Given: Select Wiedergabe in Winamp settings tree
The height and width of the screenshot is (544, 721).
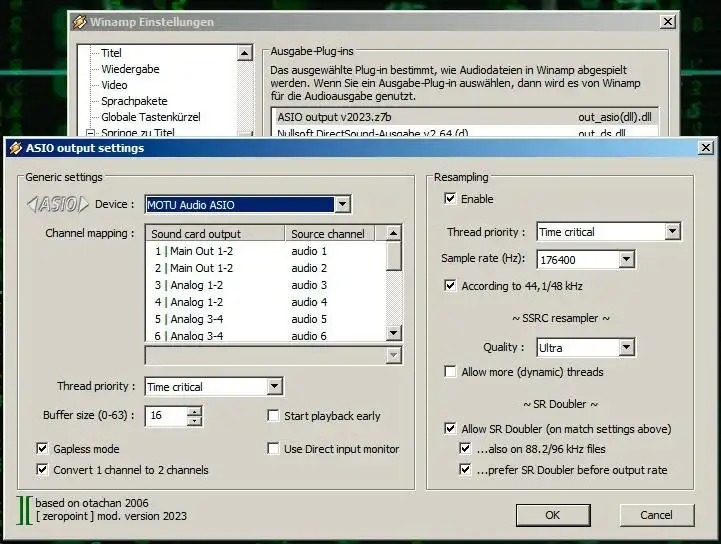Looking at the screenshot, I should (x=130, y=69).
